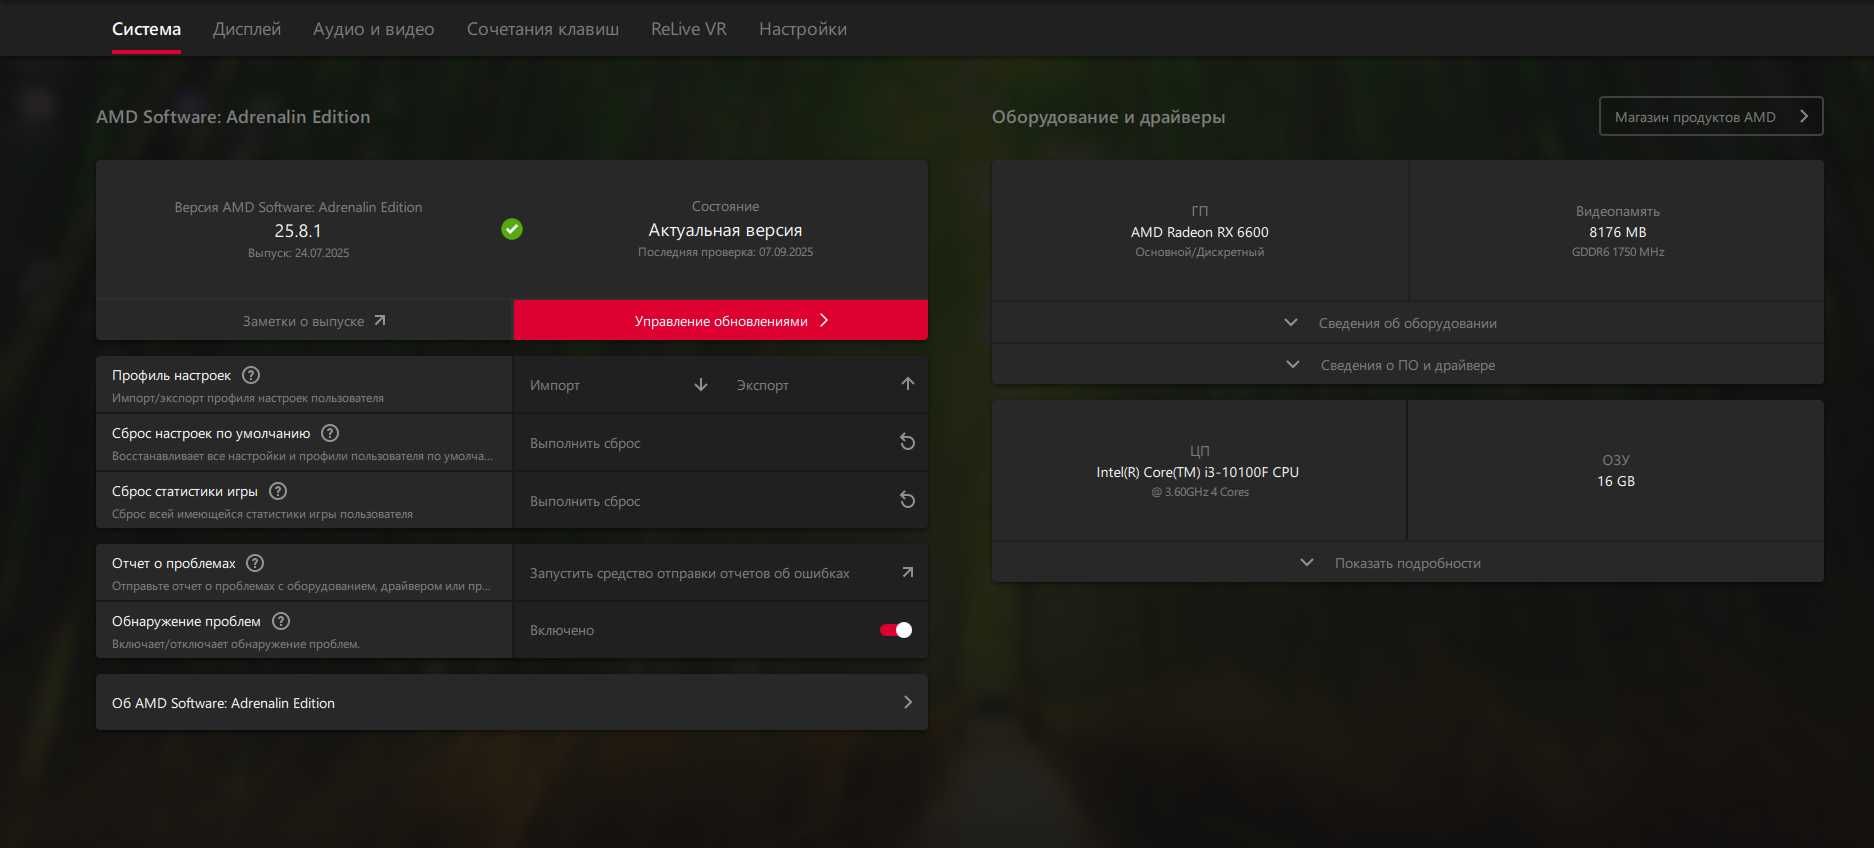This screenshot has height=848, width=1874.
Task: Expand Сведения о ПО и драйвере
Action: (x=1408, y=365)
